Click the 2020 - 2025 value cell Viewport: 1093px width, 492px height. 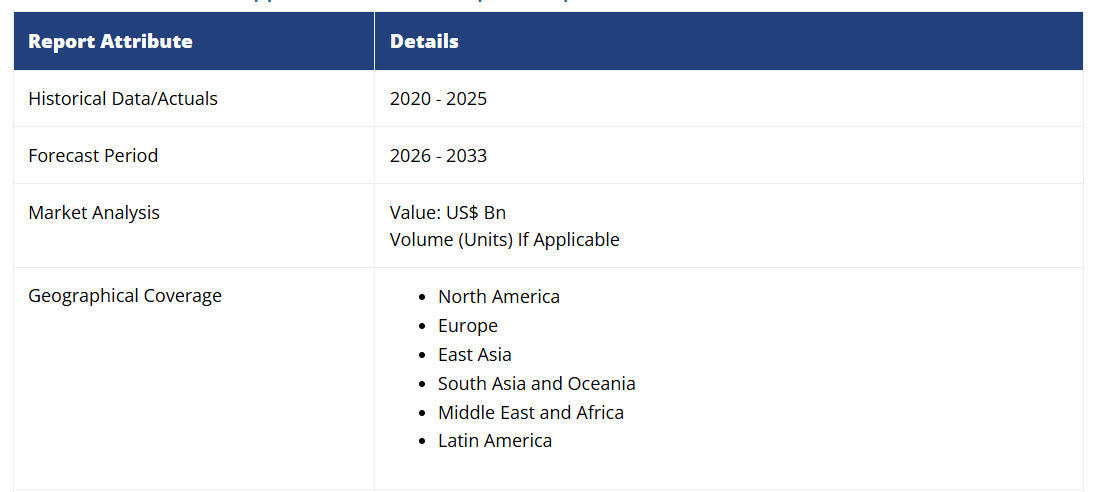coord(438,99)
